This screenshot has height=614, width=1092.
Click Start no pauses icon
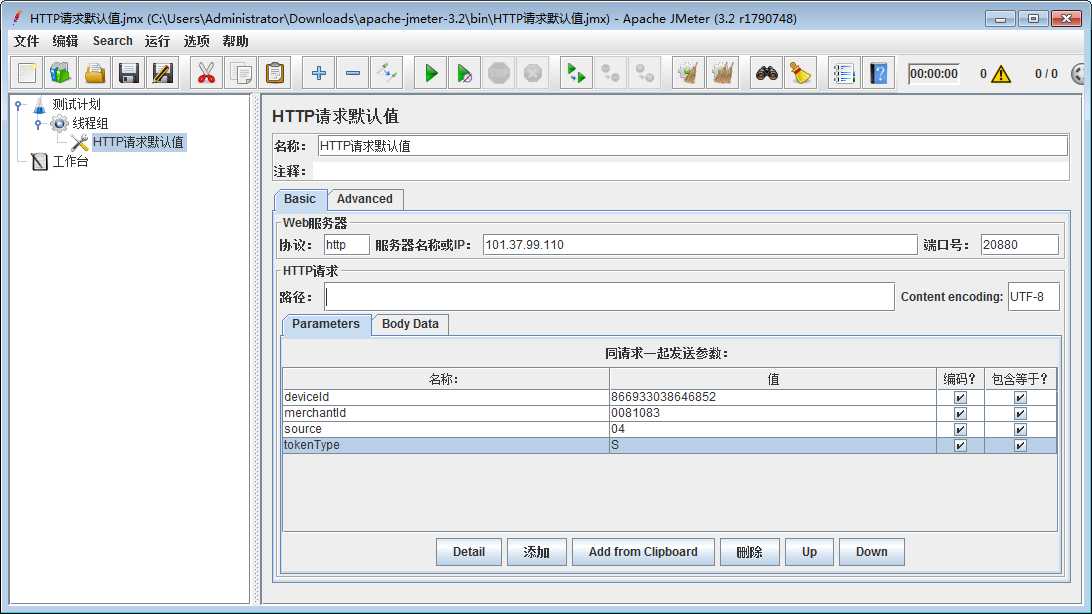pos(465,73)
